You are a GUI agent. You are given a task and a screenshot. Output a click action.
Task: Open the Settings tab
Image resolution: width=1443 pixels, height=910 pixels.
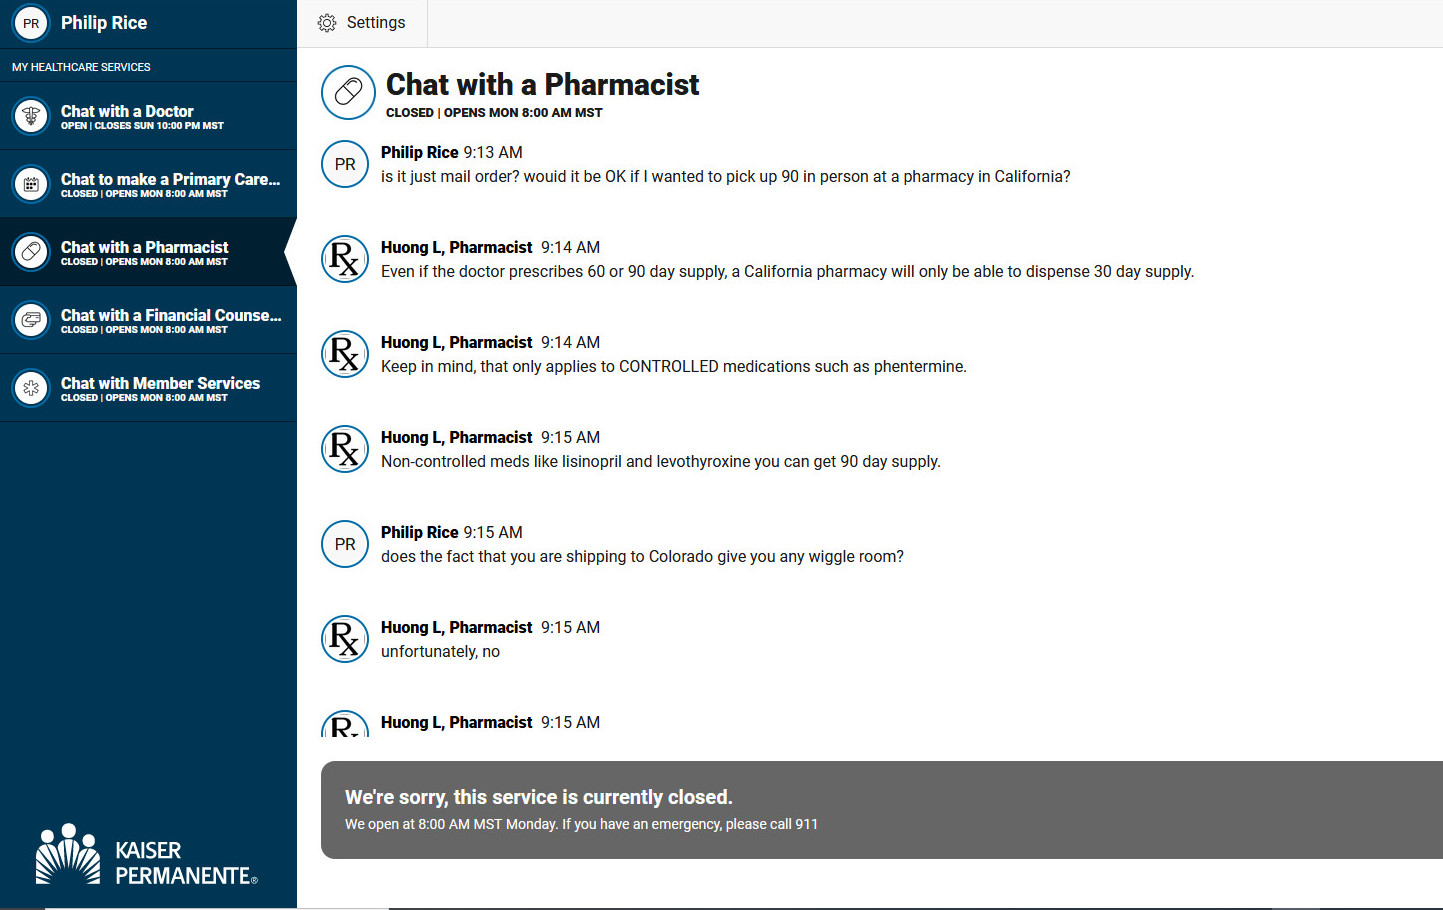pos(362,23)
